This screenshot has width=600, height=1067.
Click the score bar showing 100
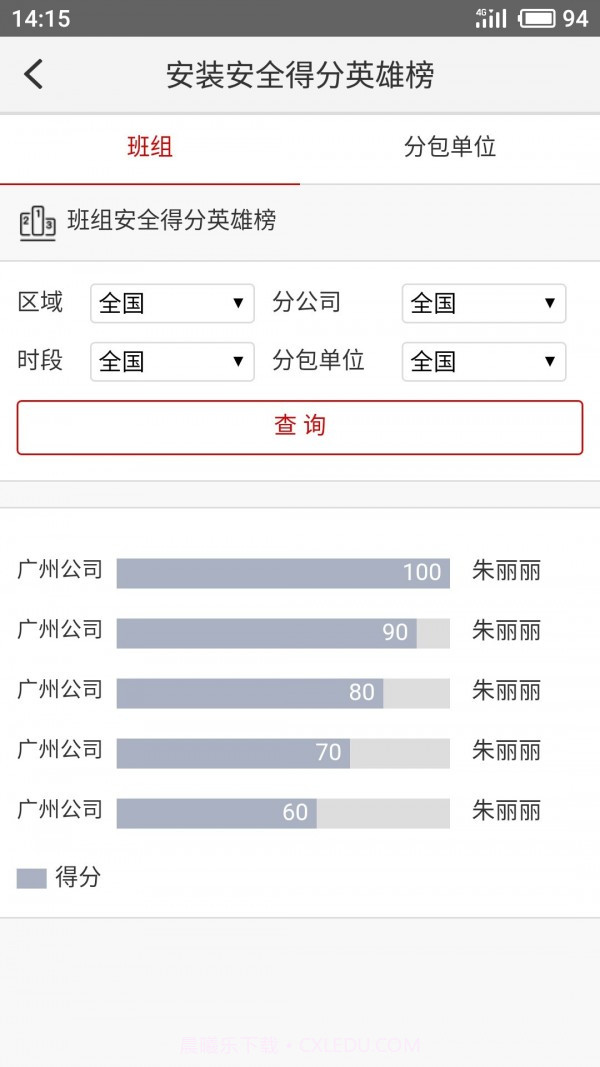click(x=283, y=571)
